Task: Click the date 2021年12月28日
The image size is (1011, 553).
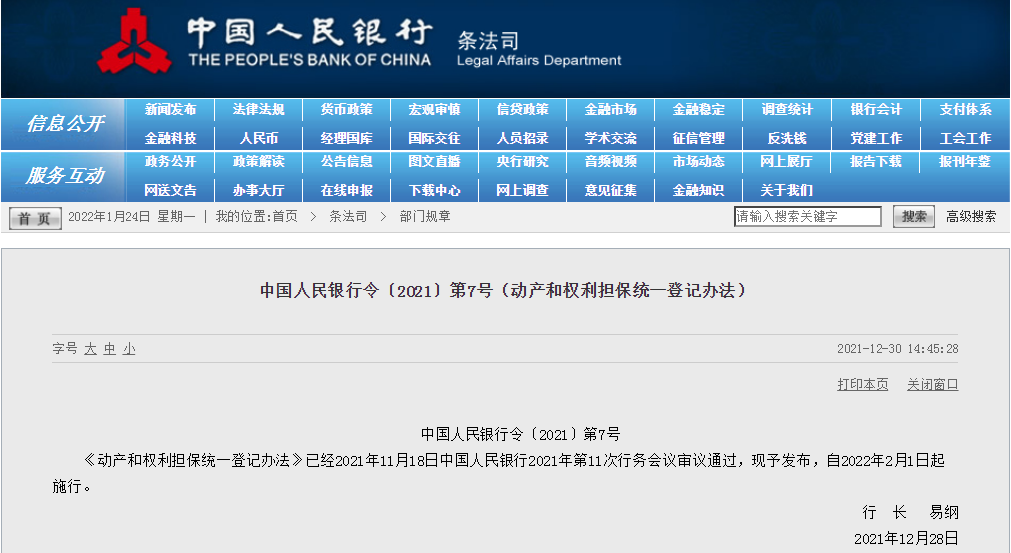Action: pos(906,538)
